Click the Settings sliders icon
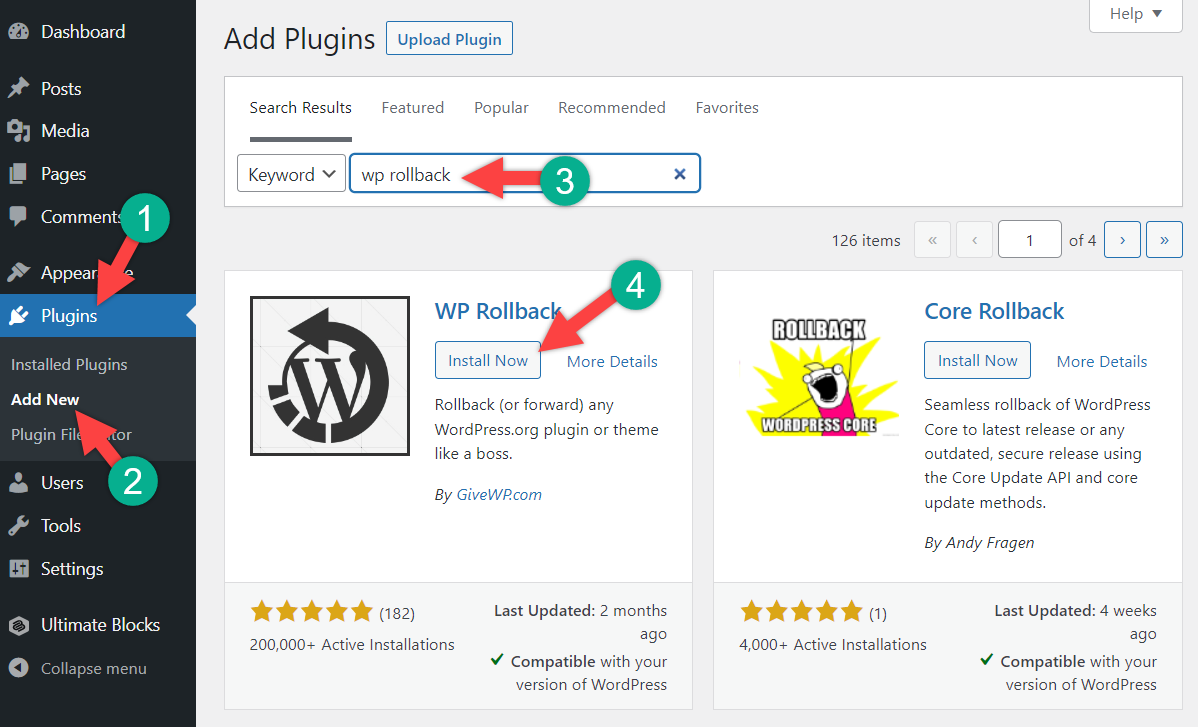 [x=18, y=569]
